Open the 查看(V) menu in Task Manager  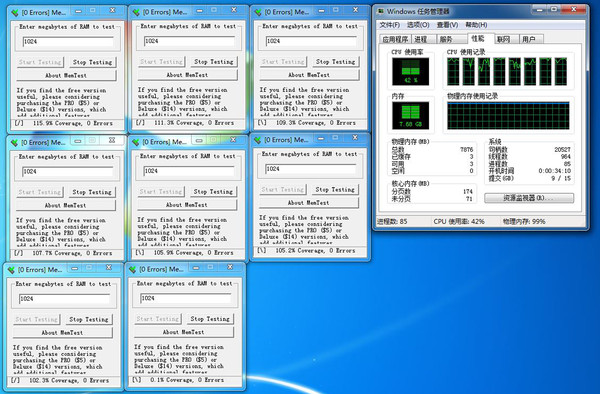click(447, 25)
